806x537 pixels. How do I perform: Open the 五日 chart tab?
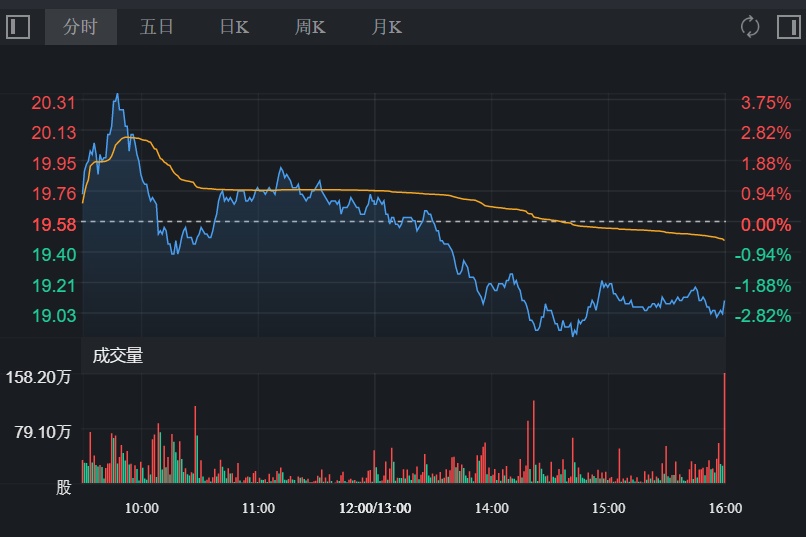pos(157,27)
